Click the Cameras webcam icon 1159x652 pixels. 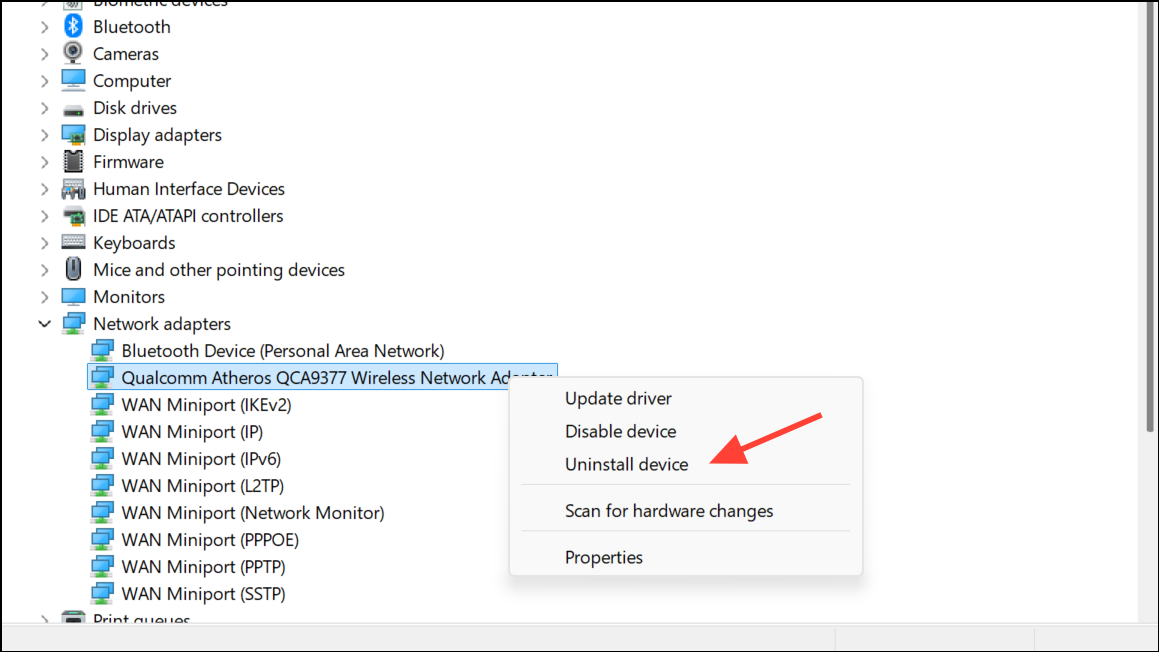73,54
